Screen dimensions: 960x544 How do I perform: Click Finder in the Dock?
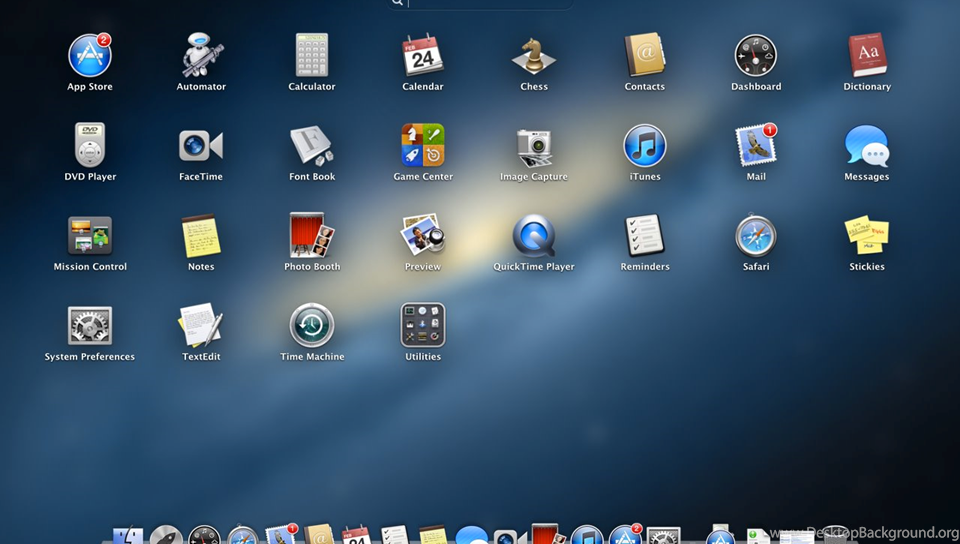point(128,535)
